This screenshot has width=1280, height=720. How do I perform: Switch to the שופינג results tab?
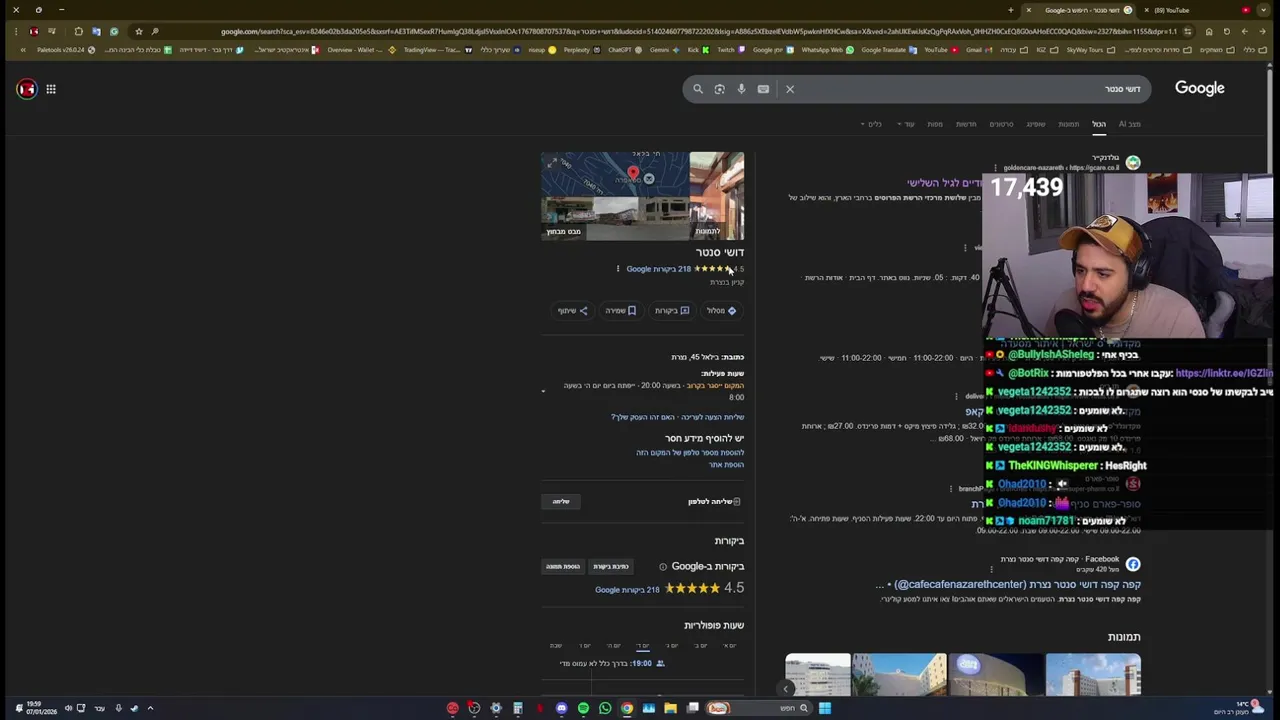[1036, 124]
